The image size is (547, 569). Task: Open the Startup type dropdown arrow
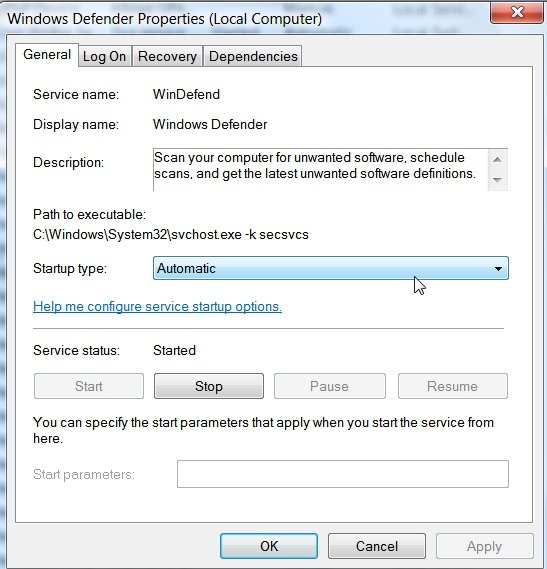tap(498, 269)
